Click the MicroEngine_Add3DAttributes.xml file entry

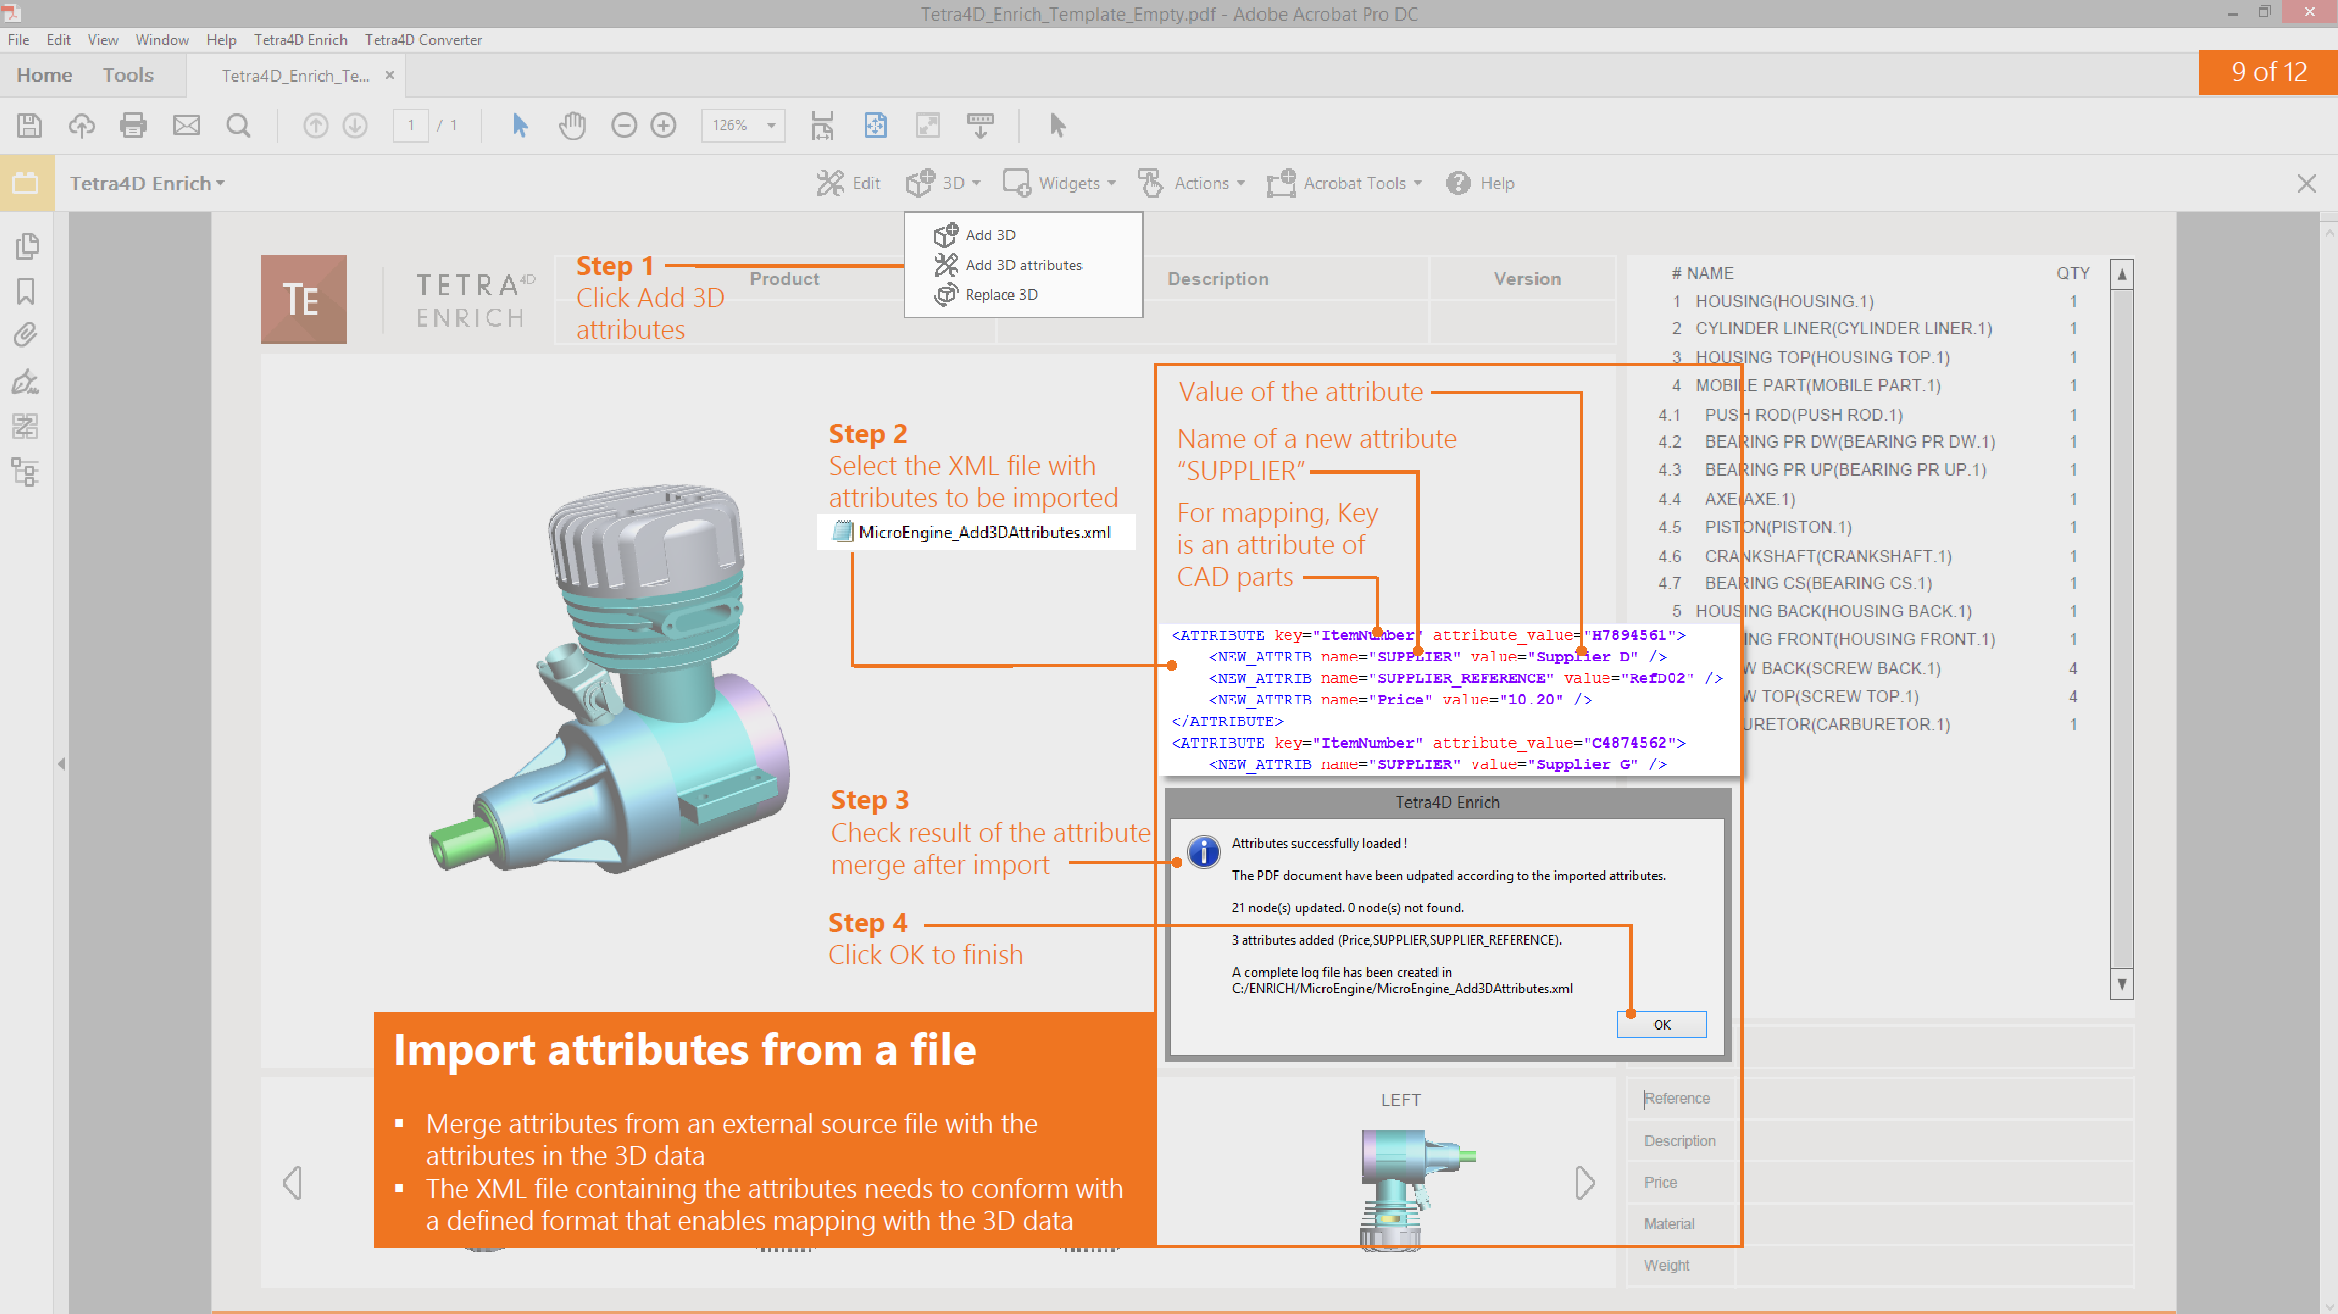click(975, 532)
